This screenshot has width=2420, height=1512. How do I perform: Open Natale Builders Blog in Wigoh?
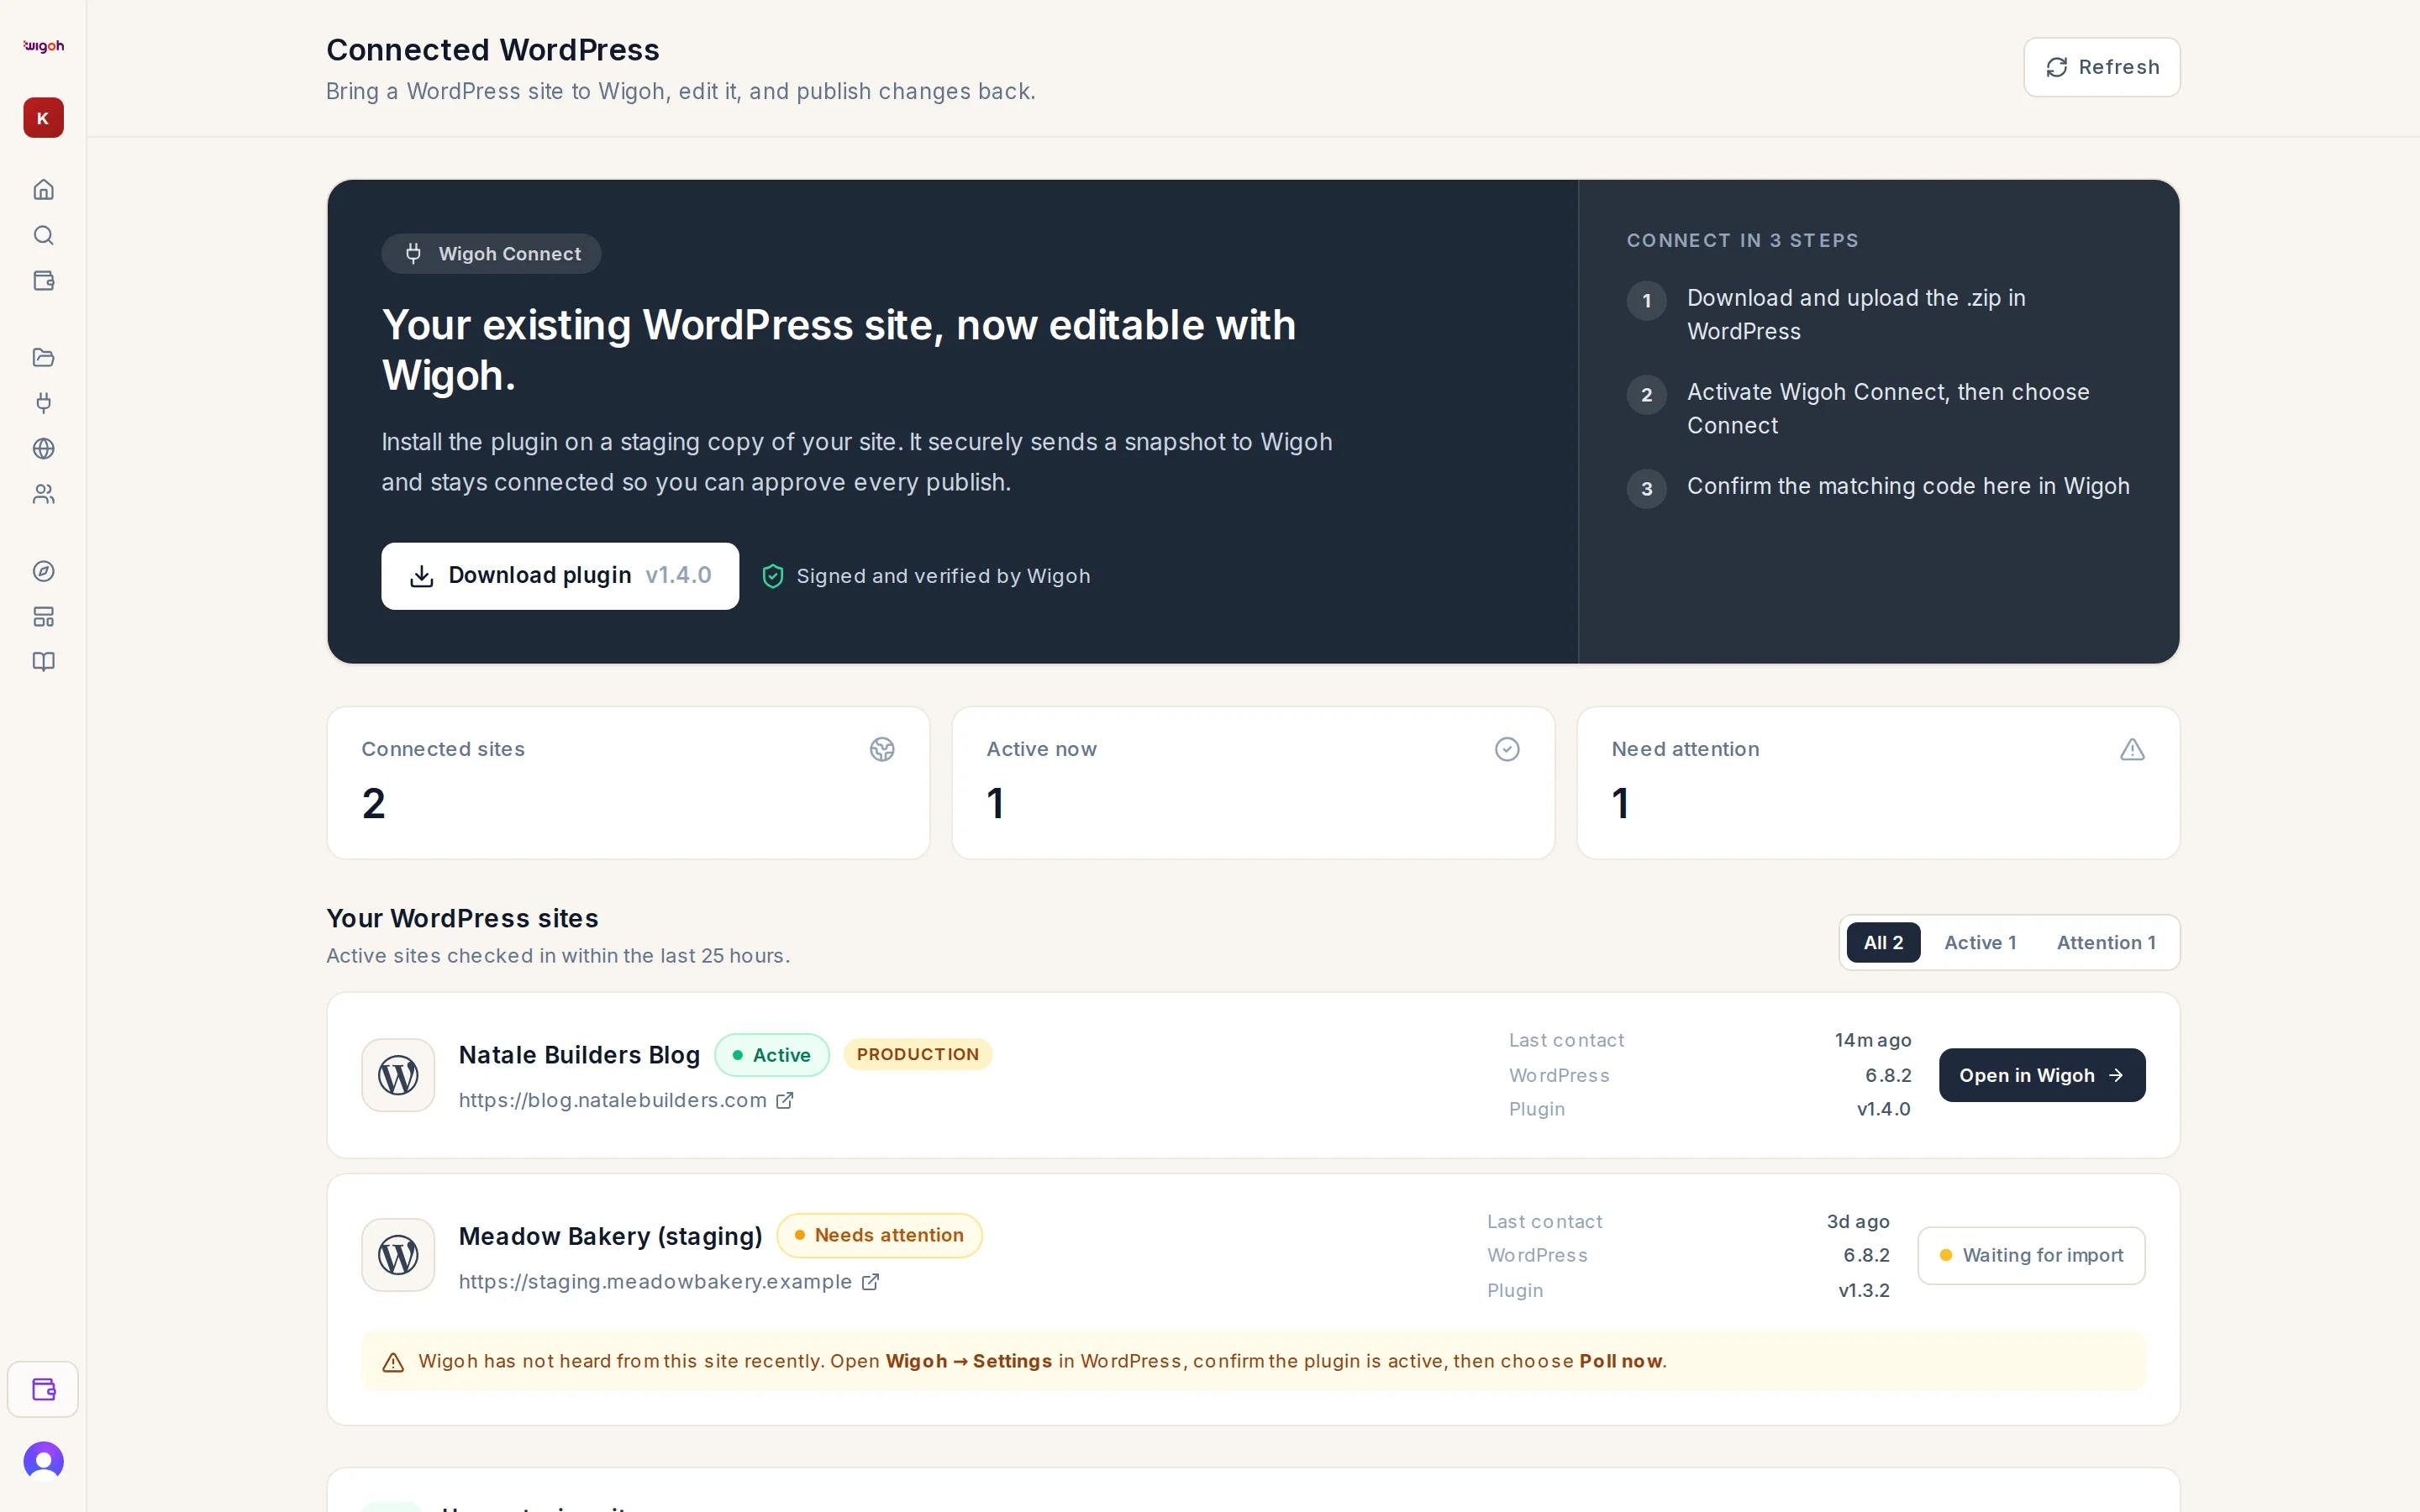(2042, 1075)
